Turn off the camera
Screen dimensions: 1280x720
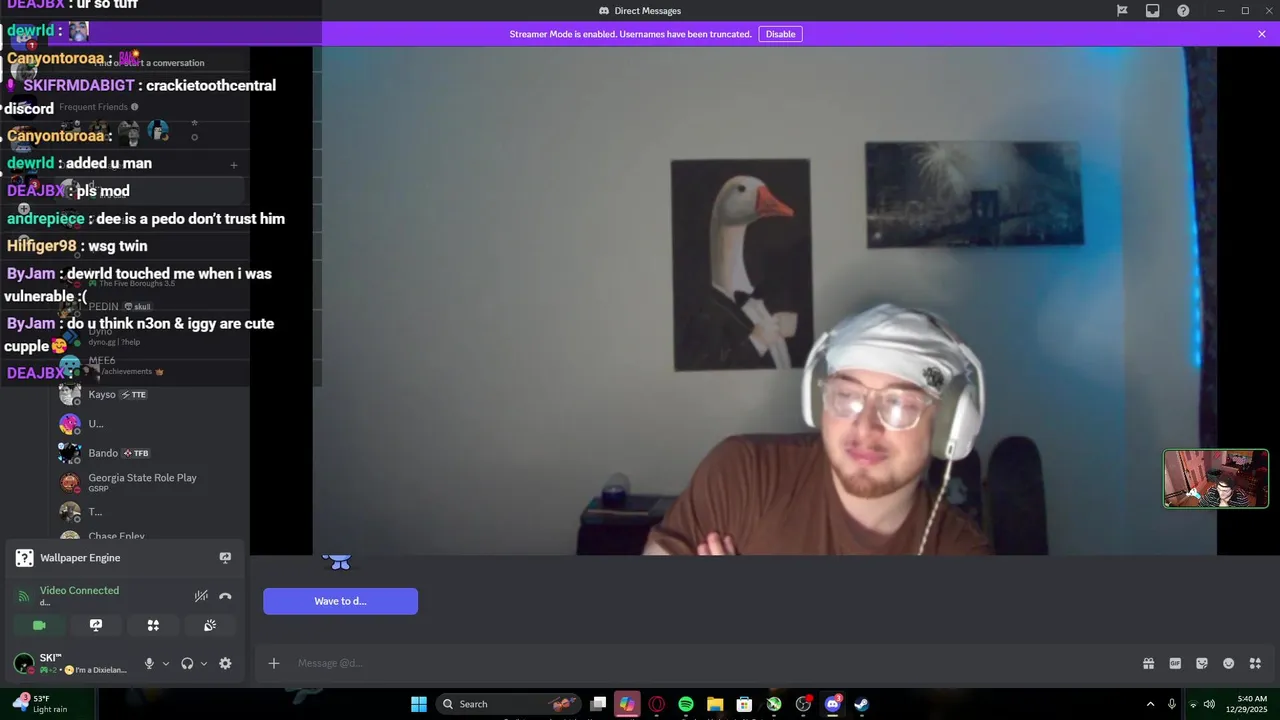(x=39, y=625)
